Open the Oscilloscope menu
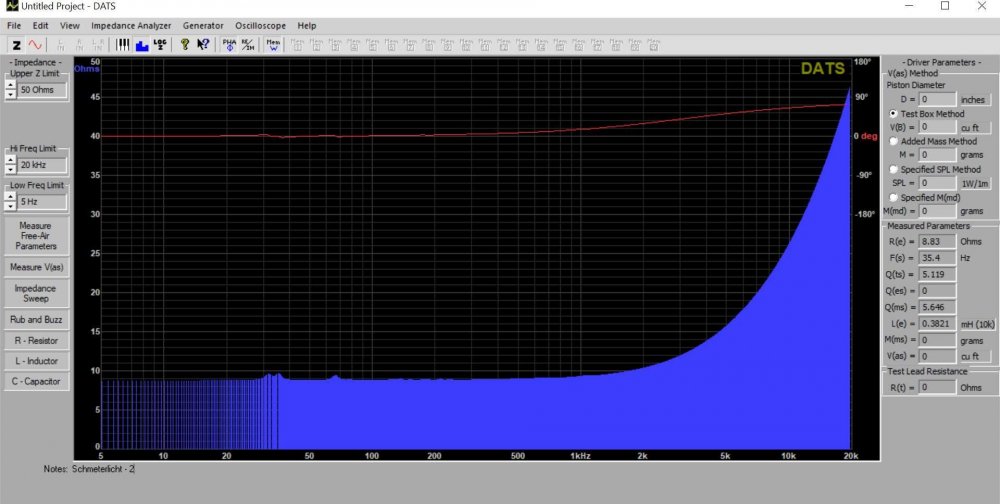The height and width of the screenshot is (504, 1000). 261,25
